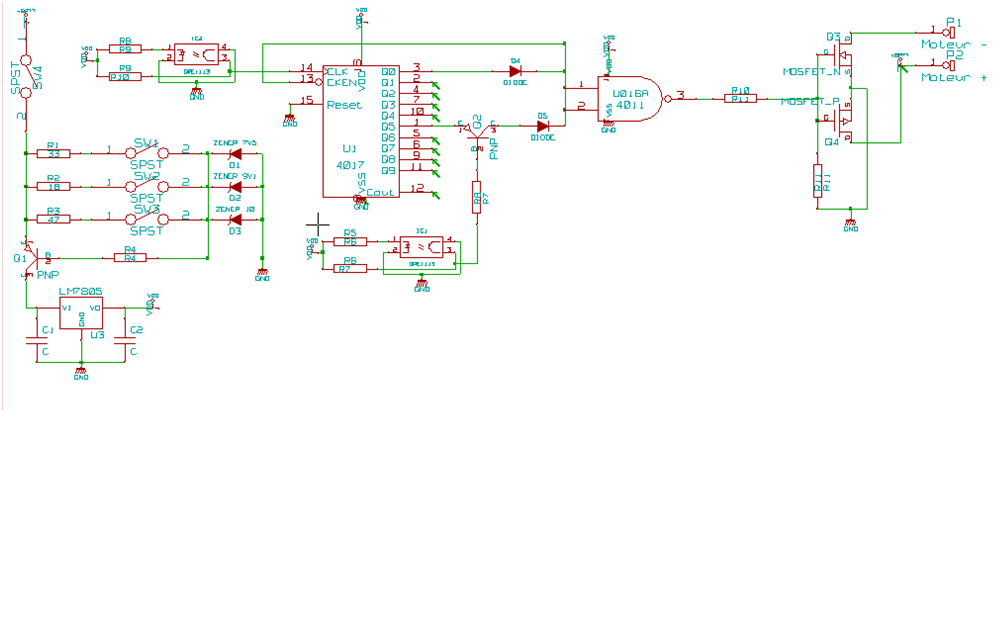
Task: Select the SW1 SPST switch
Action: (x=147, y=152)
